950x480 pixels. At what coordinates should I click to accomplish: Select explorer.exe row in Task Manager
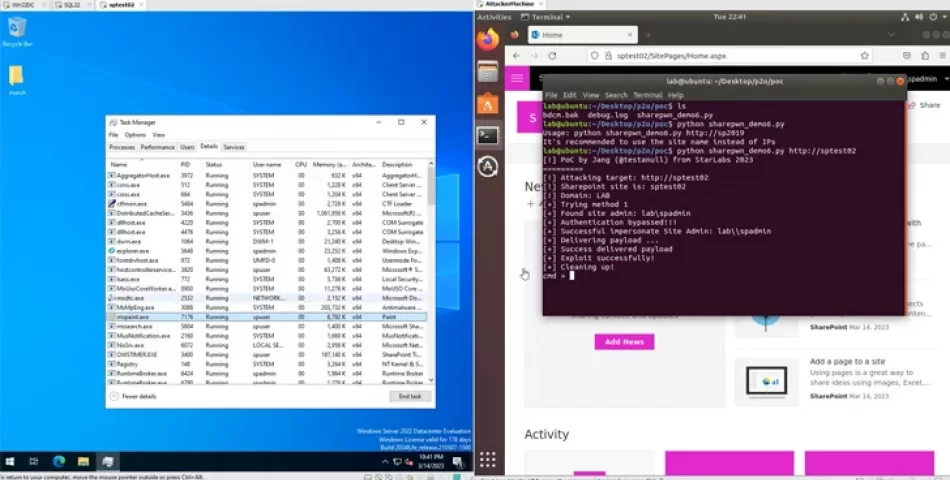pos(267,251)
